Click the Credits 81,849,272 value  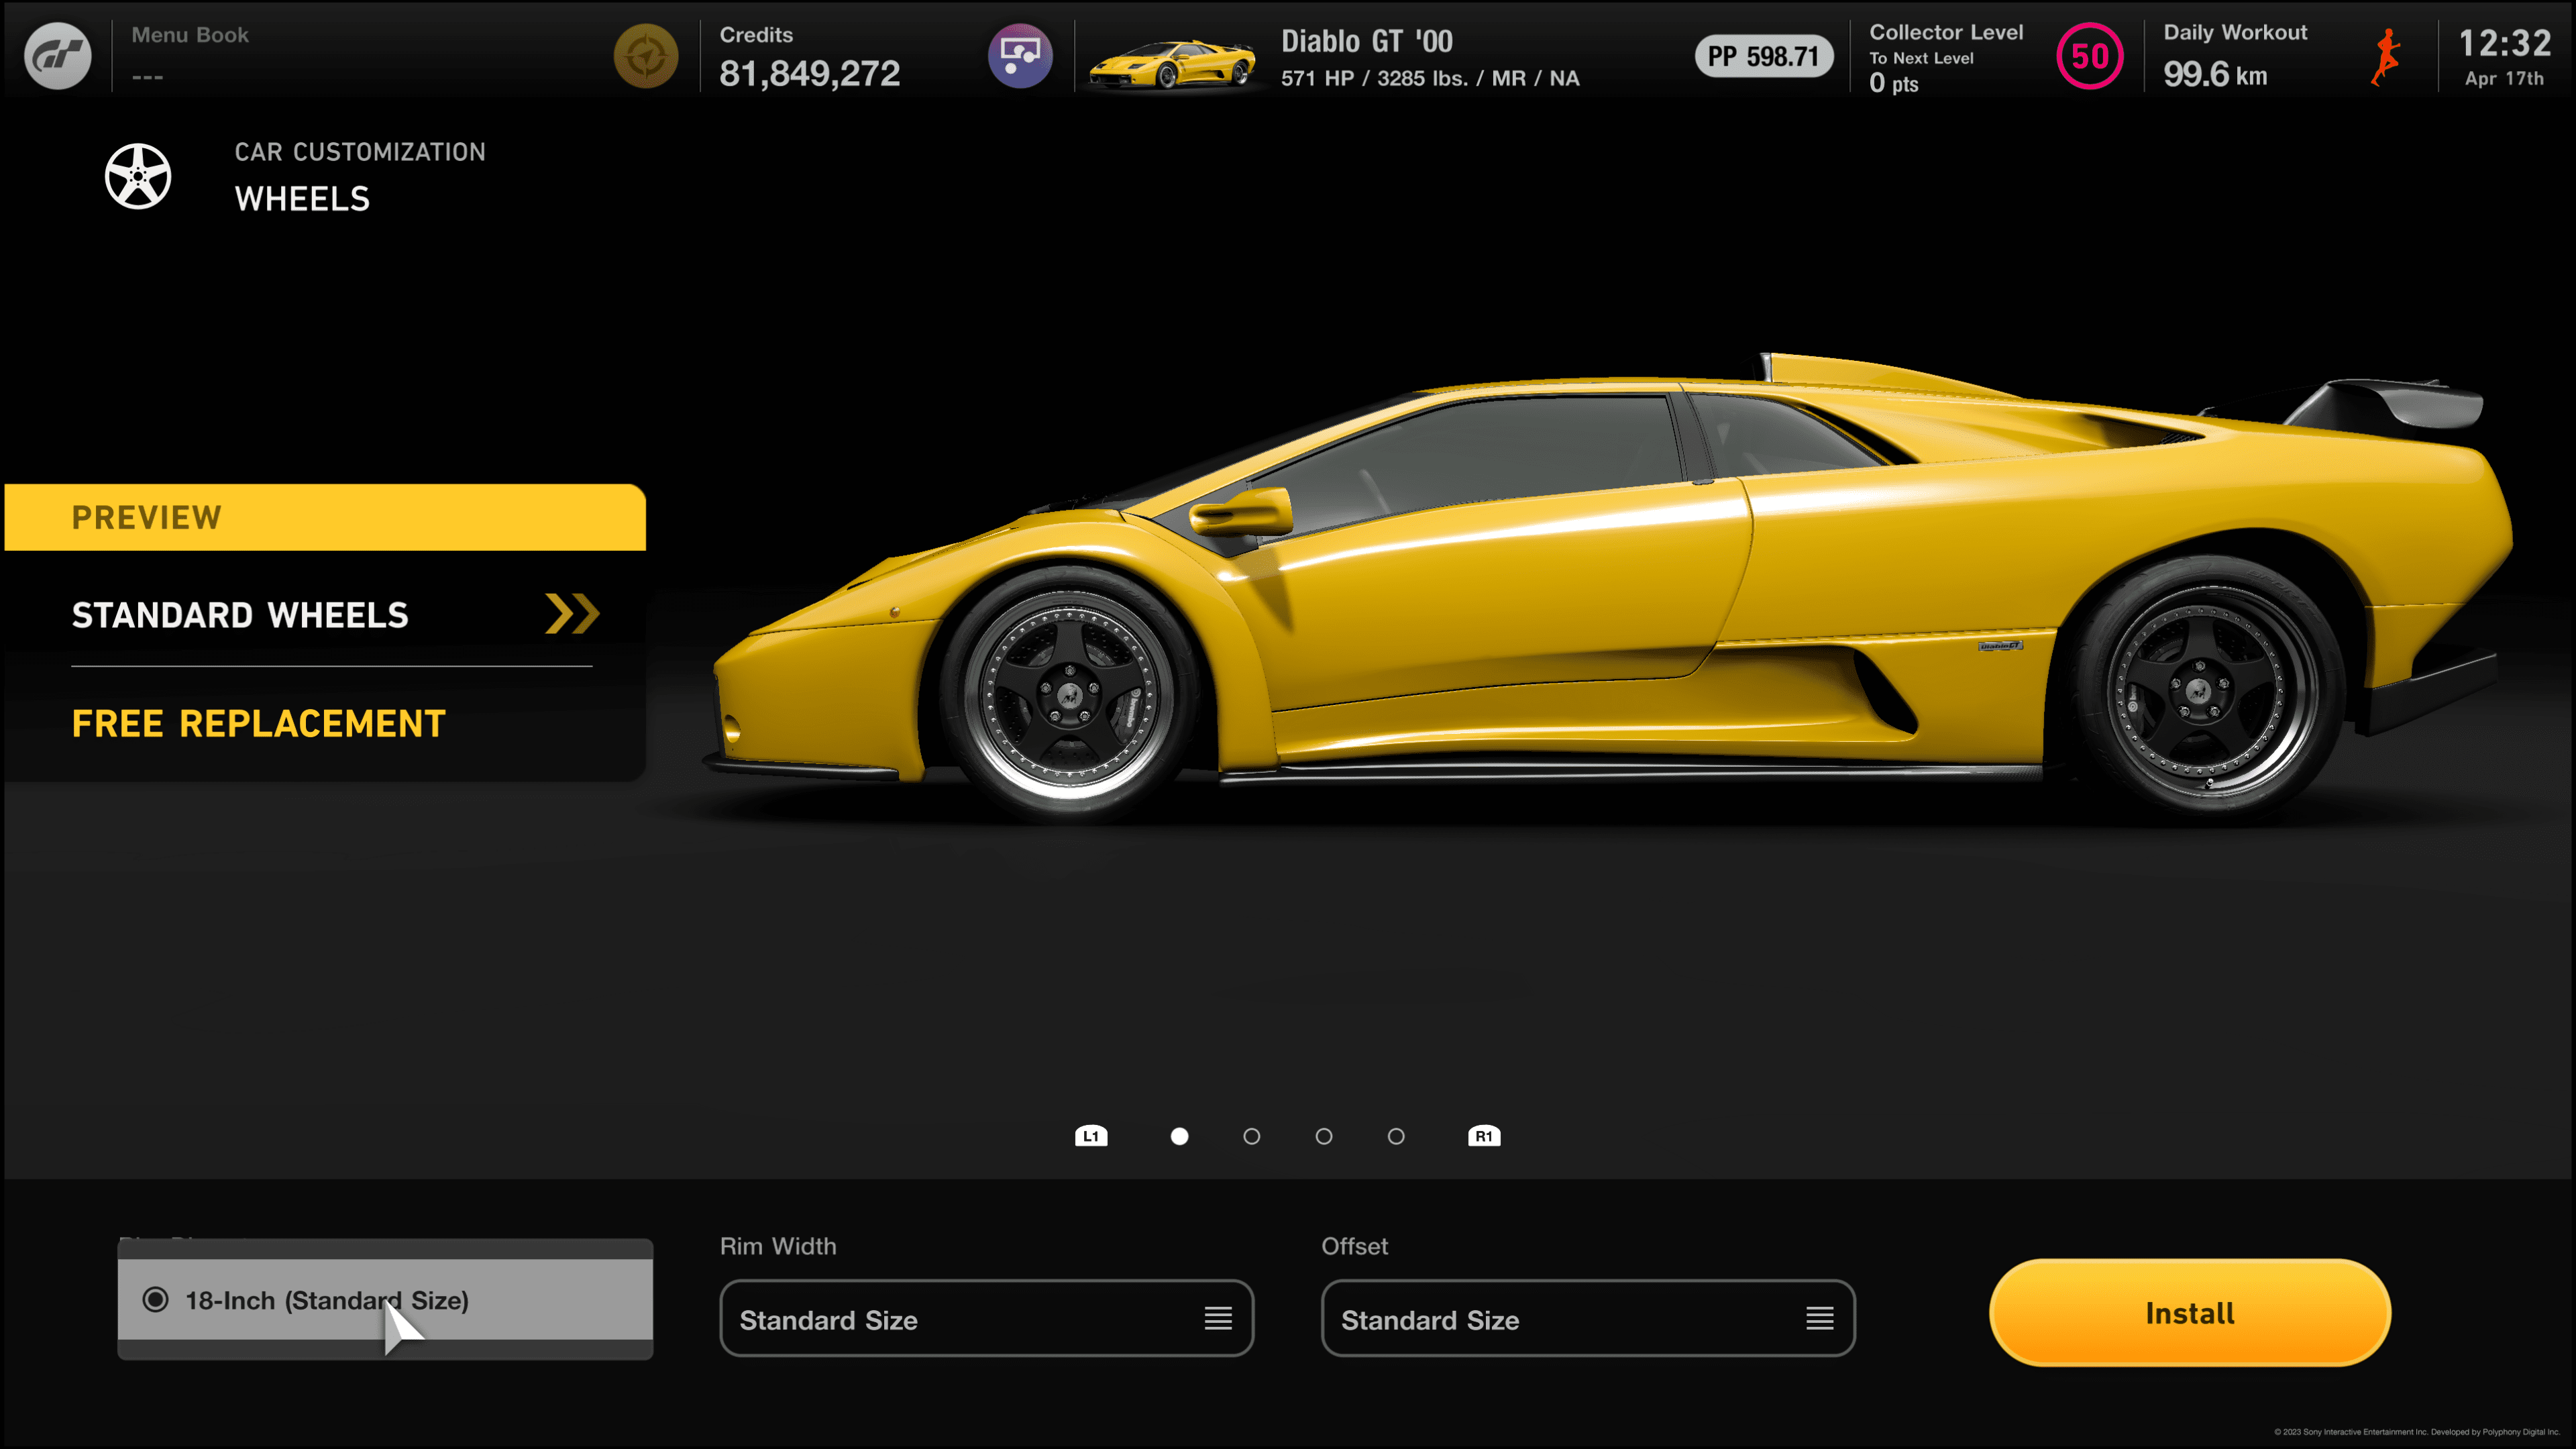810,74
